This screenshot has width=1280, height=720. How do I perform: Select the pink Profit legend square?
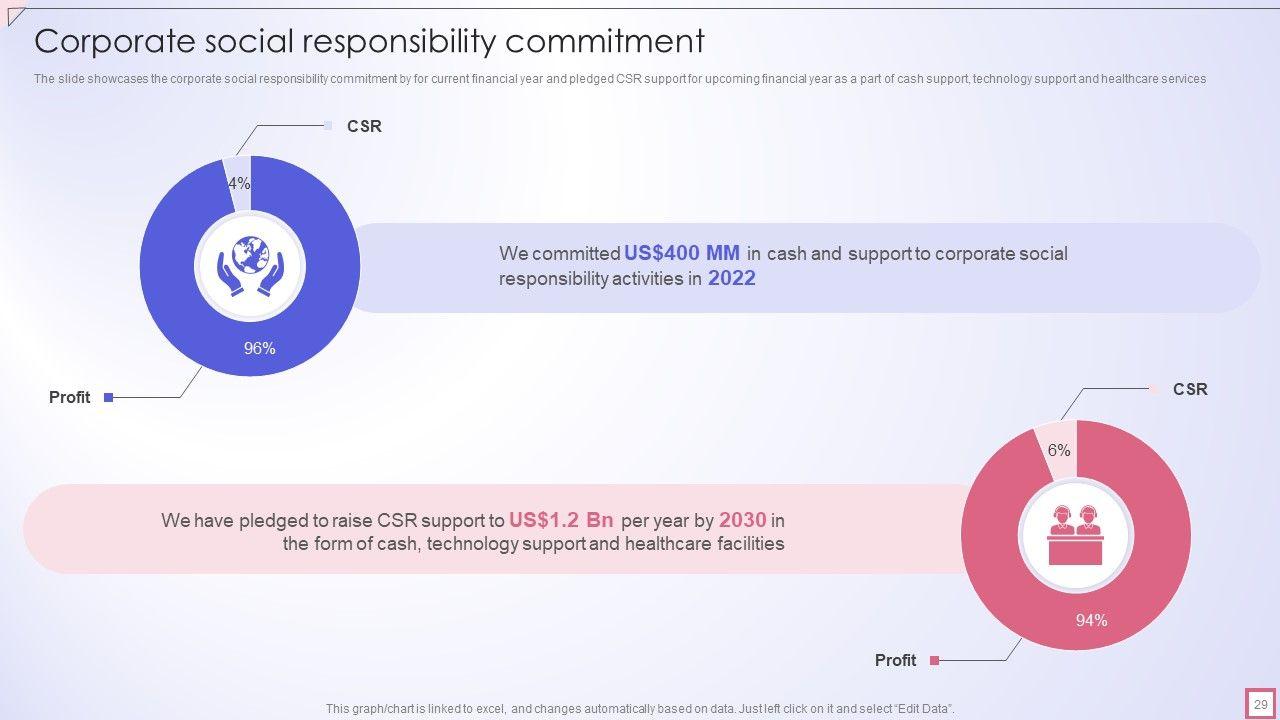935,661
